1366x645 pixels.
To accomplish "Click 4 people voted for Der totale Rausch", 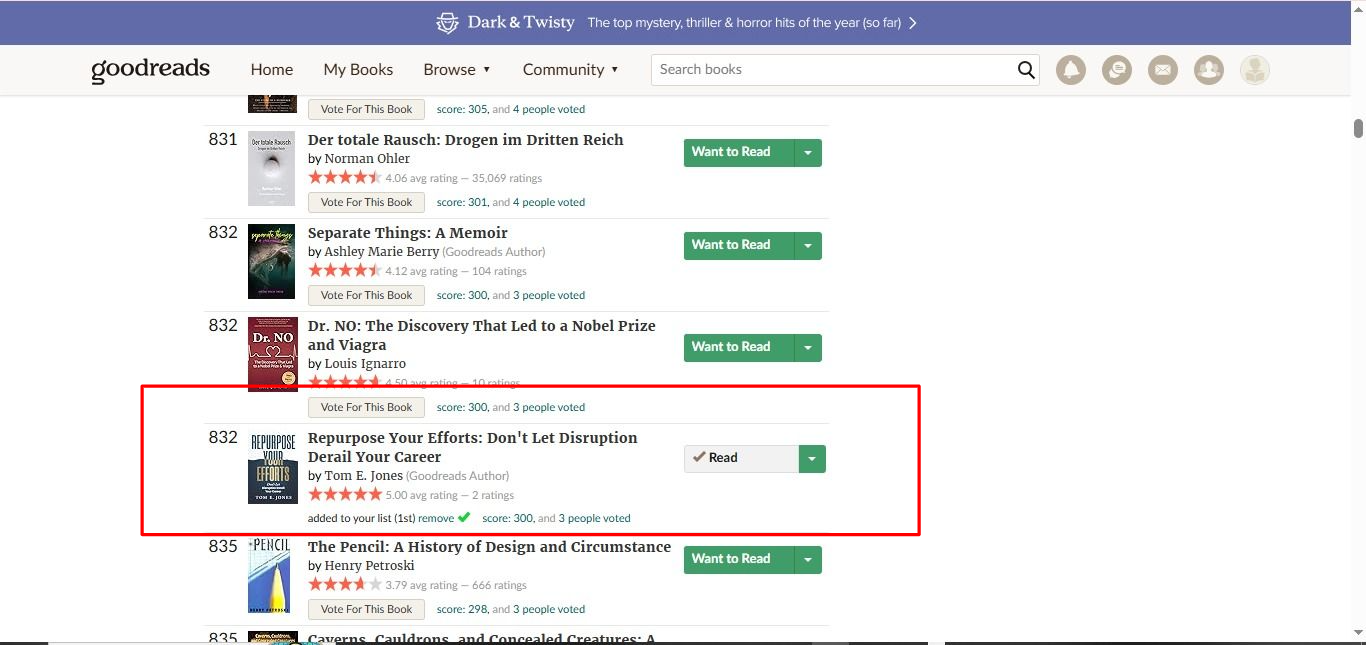I will (x=549, y=202).
